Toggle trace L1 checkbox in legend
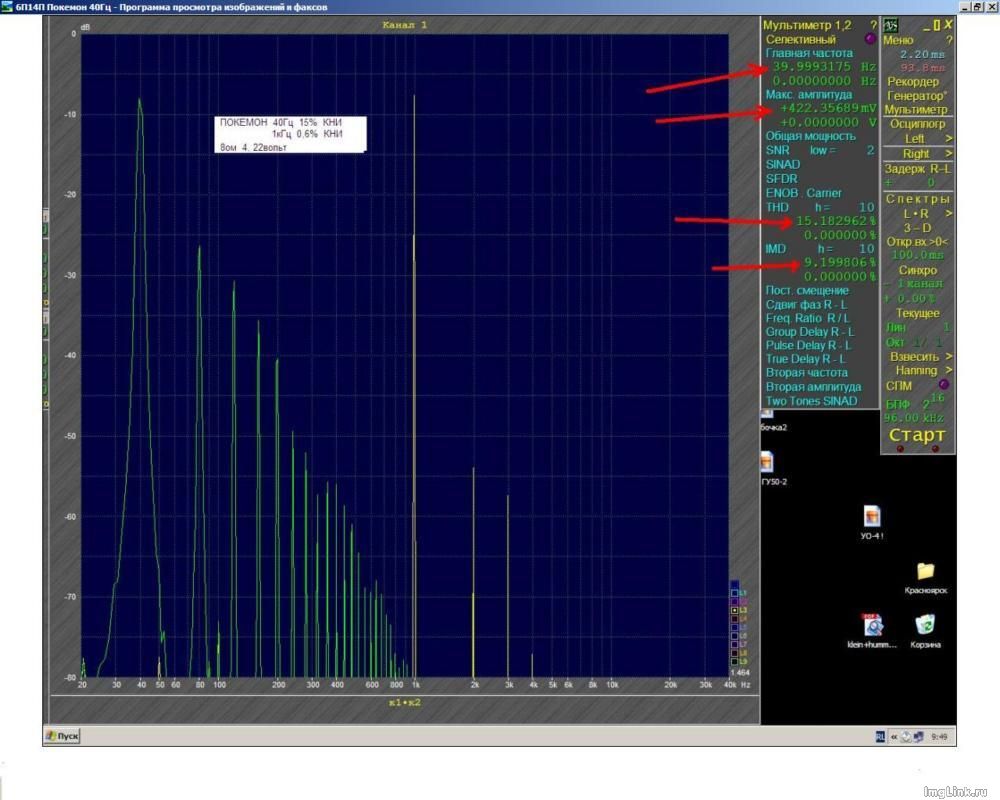The image size is (1000, 800). click(x=734, y=593)
